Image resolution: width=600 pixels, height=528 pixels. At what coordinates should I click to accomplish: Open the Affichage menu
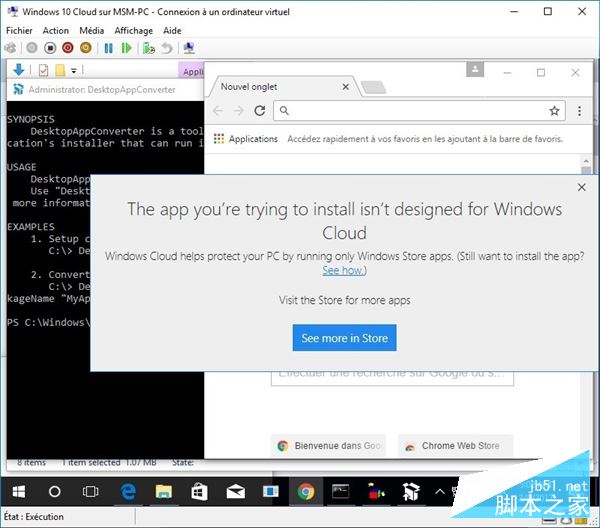pos(133,31)
